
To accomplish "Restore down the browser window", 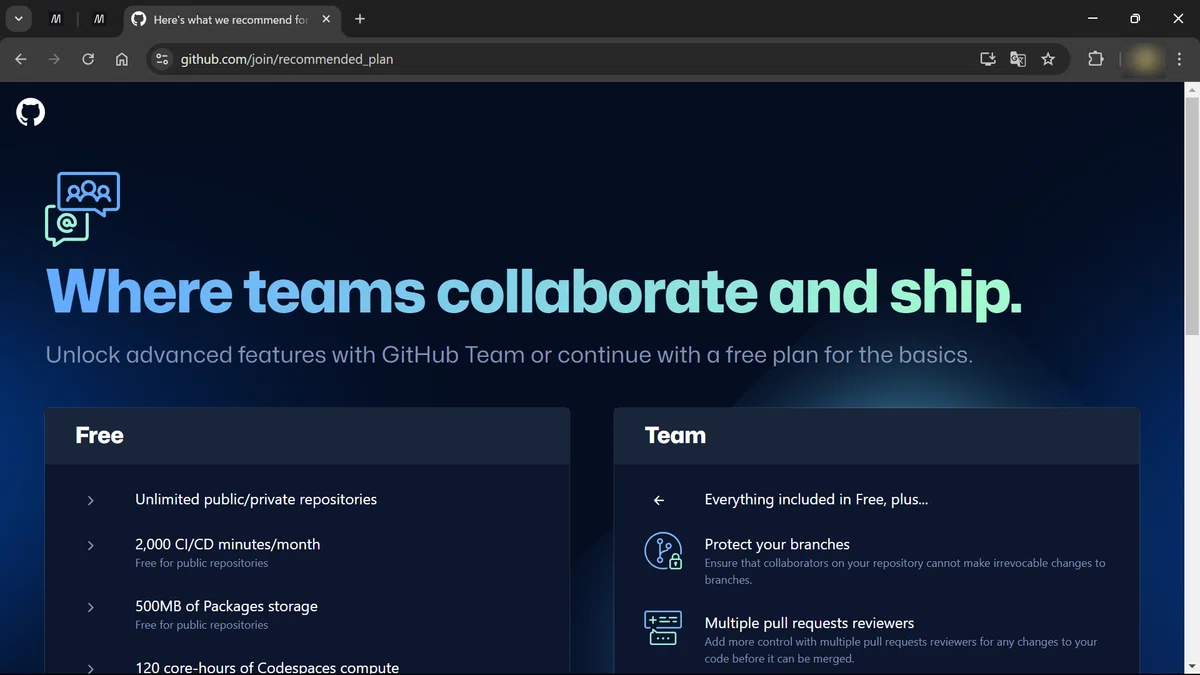I will click(x=1135, y=19).
